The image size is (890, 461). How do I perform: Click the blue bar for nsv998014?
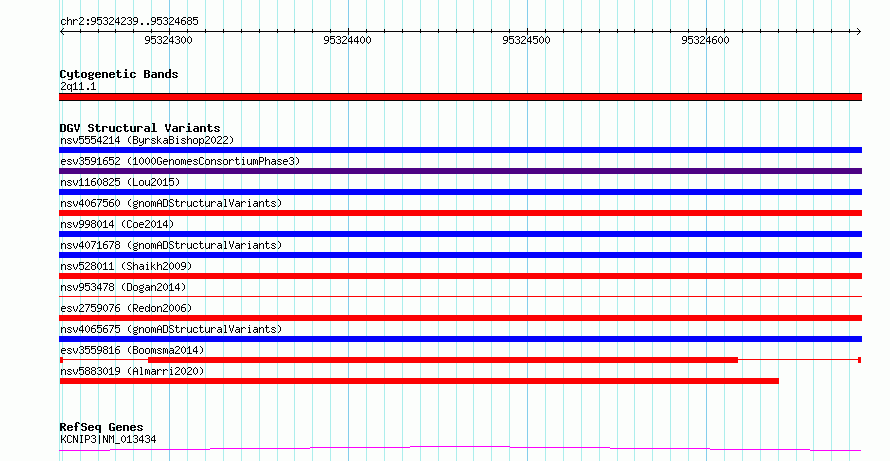click(460, 234)
